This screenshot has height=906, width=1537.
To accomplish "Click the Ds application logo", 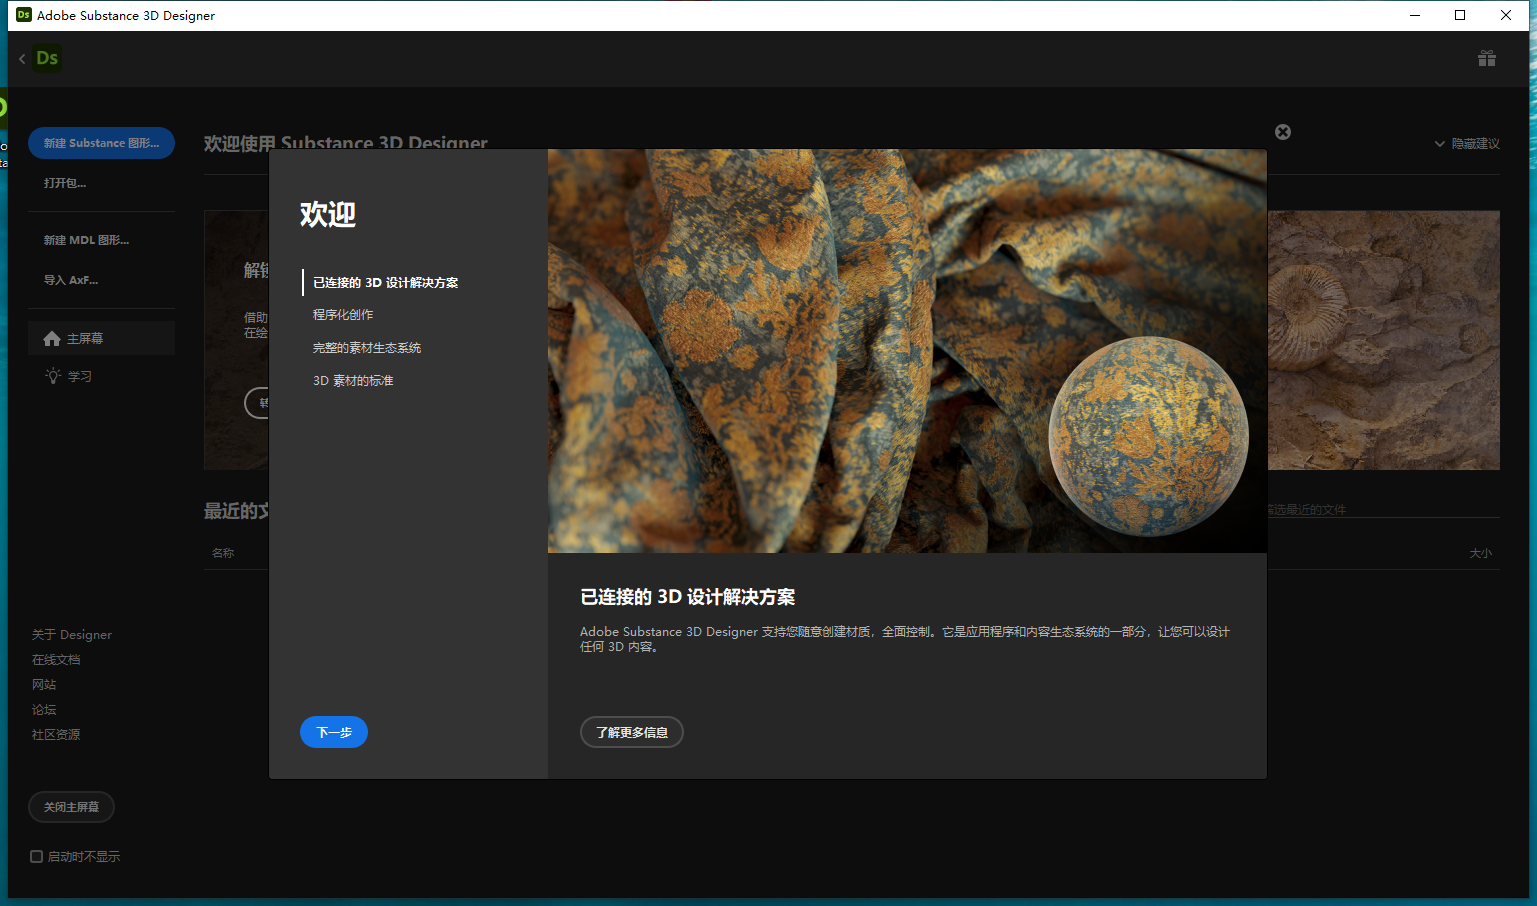I will tap(47, 58).
